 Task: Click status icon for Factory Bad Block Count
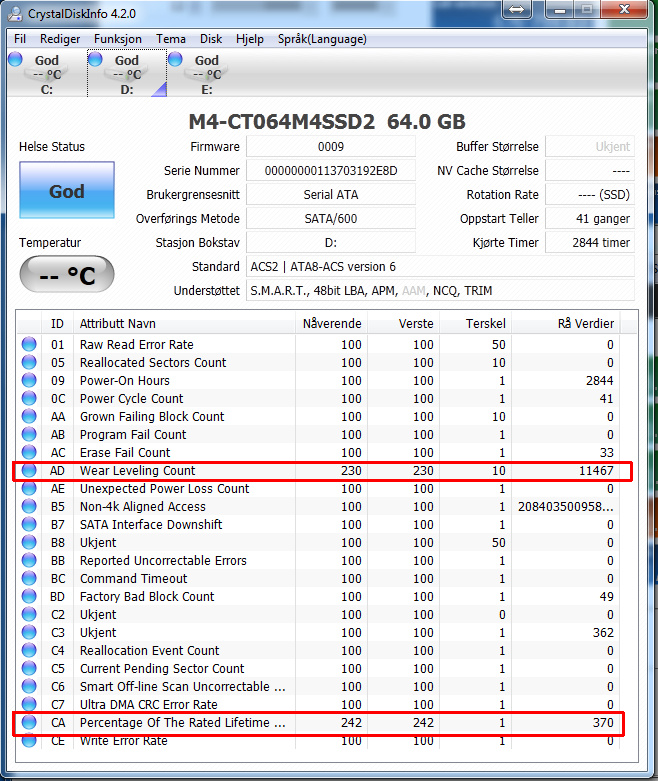[x=29, y=596]
